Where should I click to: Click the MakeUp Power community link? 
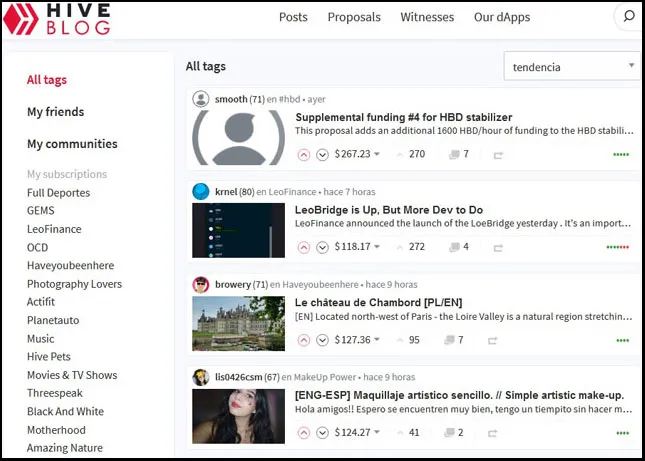coord(325,377)
